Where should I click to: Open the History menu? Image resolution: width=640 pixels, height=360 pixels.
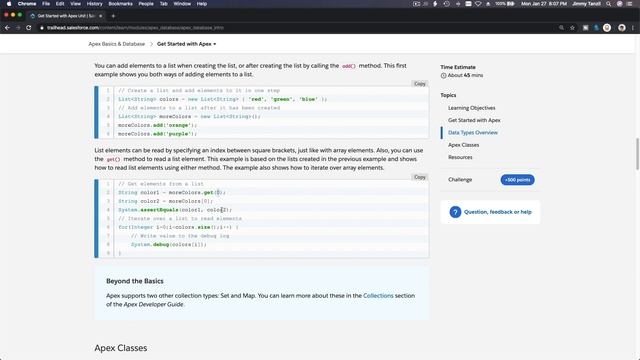[x=94, y=4]
